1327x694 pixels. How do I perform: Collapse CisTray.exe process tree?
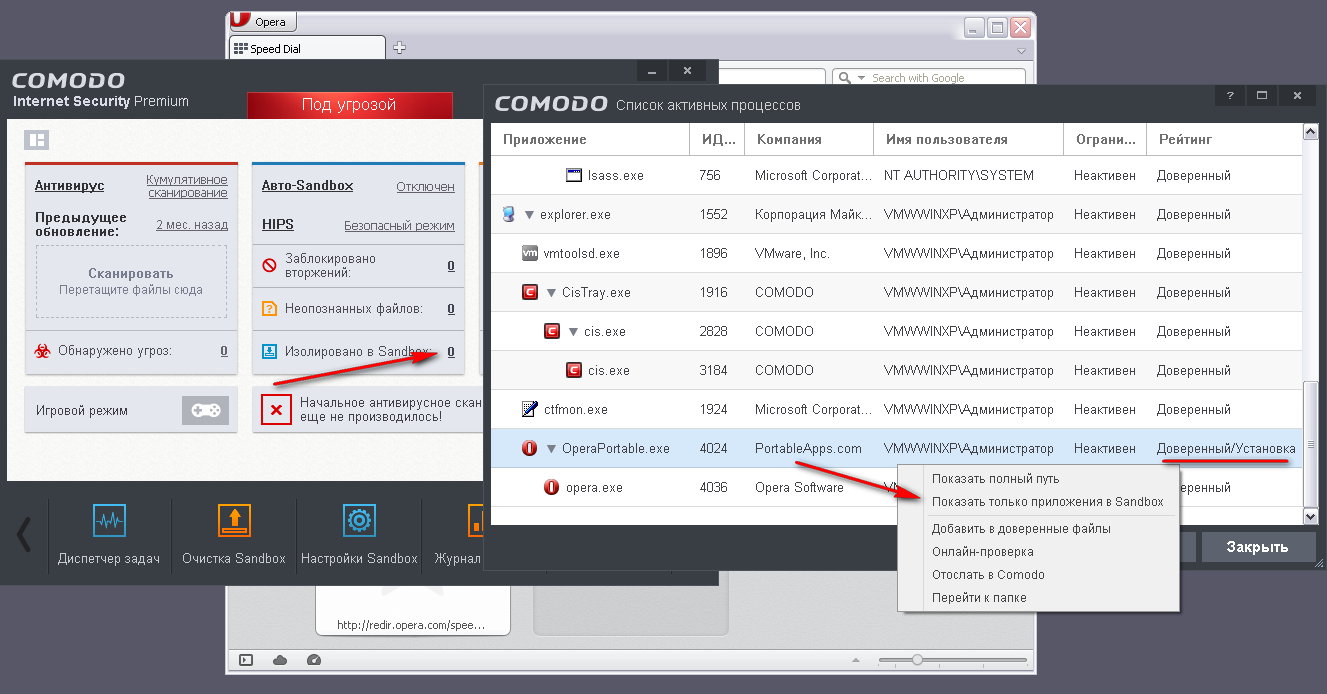551,293
